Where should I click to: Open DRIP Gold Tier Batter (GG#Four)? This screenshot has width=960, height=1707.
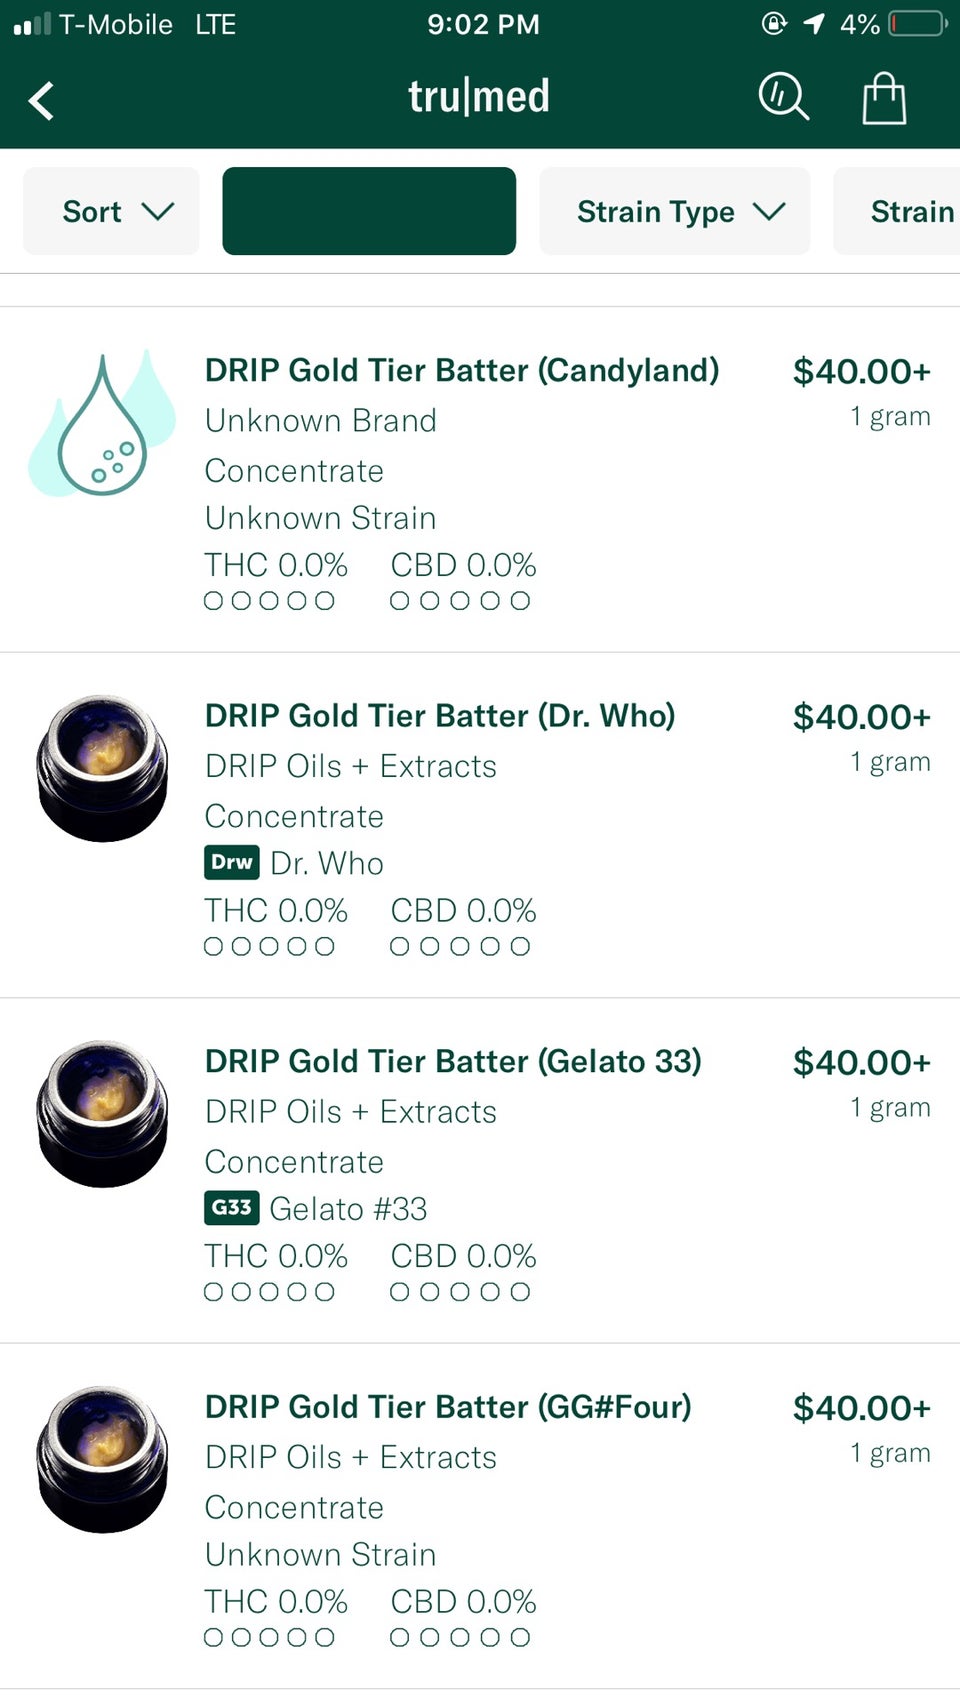448,1407
